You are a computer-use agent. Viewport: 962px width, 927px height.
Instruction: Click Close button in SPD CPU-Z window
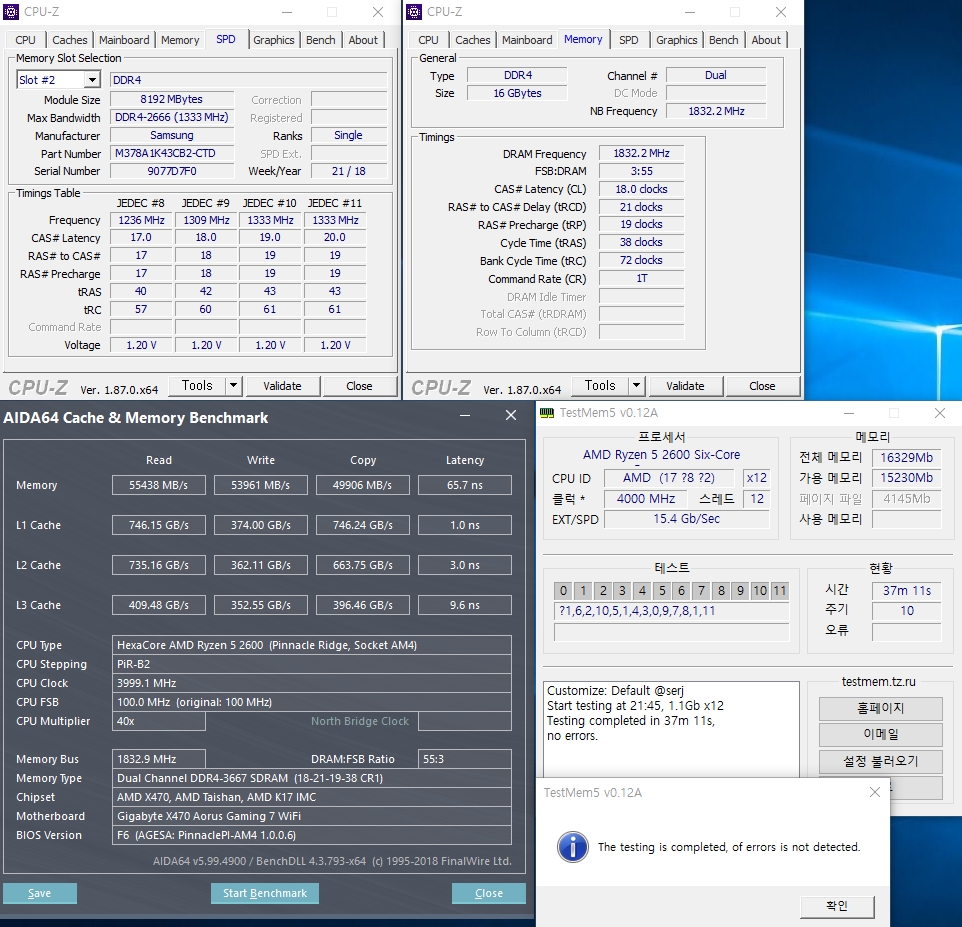click(x=359, y=386)
